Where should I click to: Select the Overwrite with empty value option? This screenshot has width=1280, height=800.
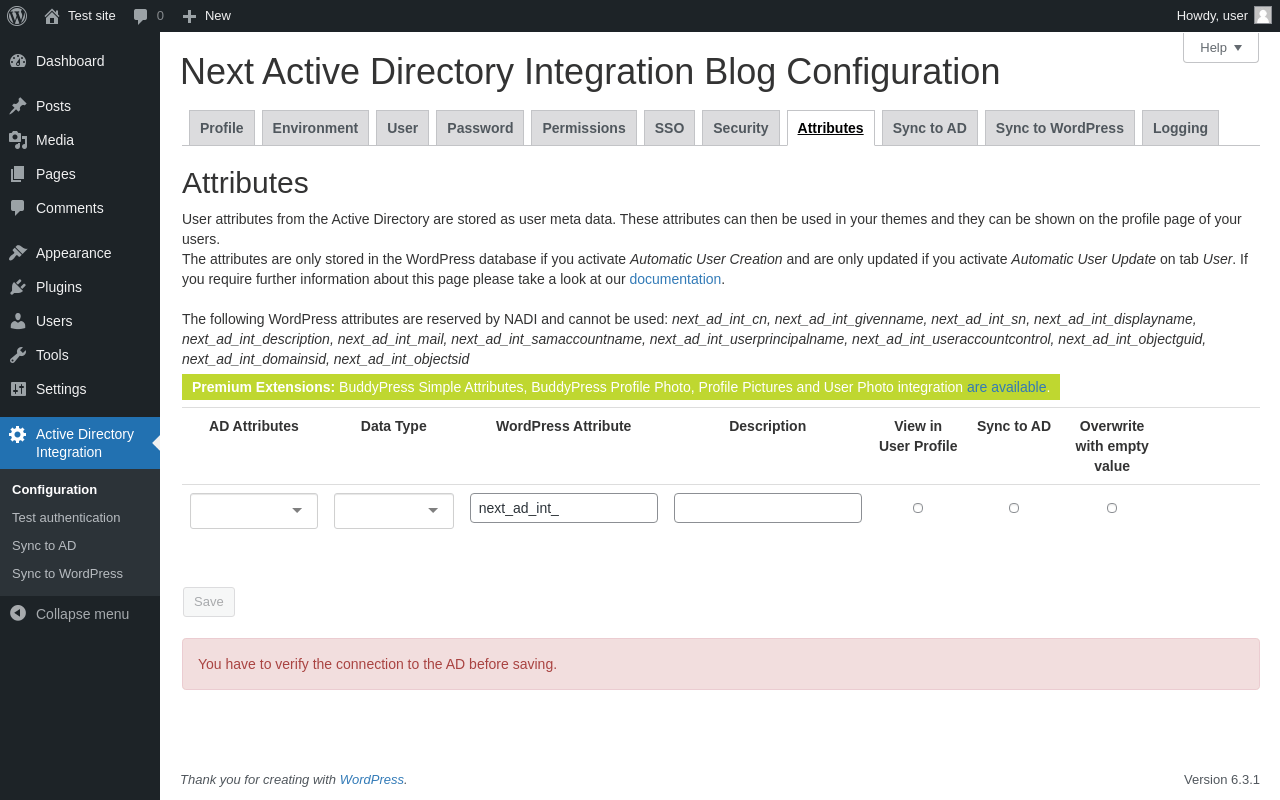[1112, 508]
